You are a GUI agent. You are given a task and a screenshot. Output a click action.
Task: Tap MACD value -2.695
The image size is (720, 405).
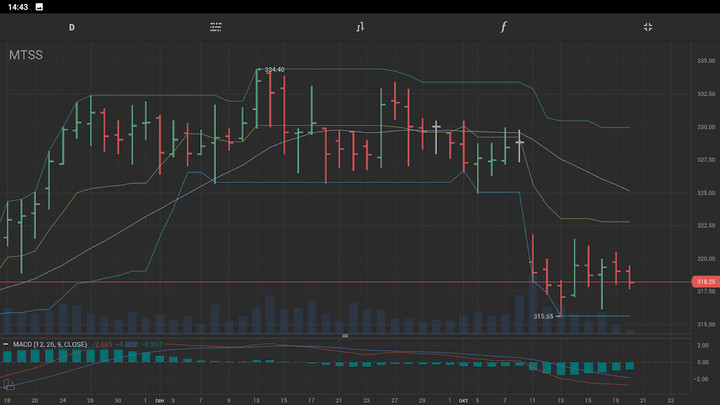point(102,344)
